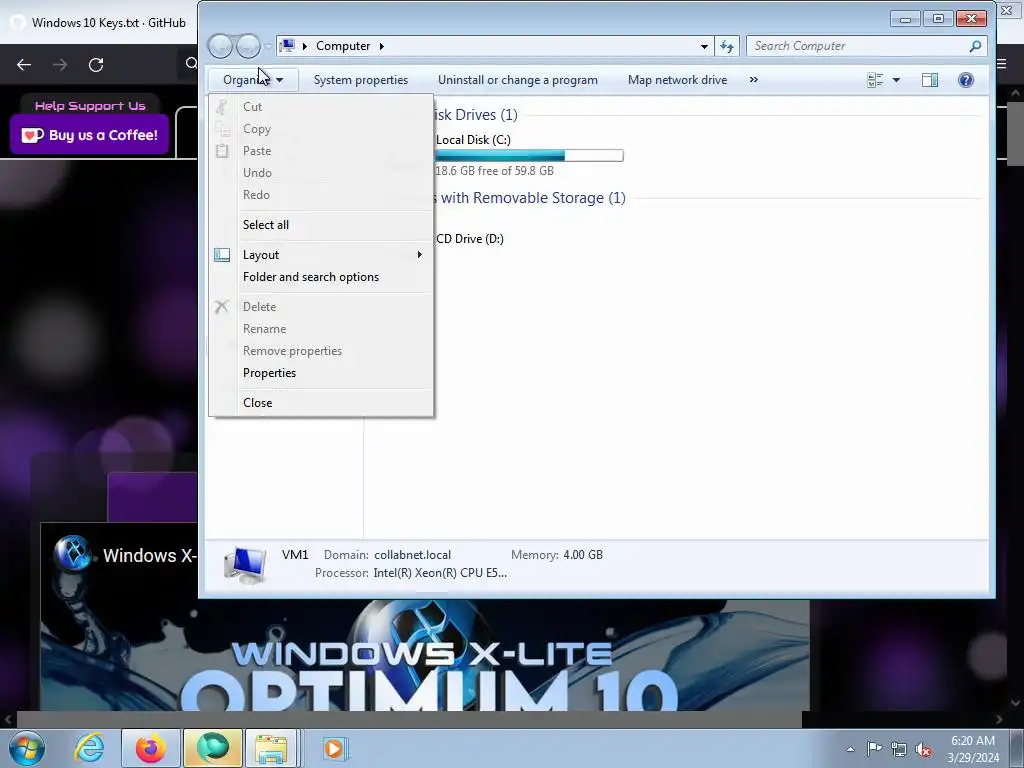Viewport: 1024px width, 768px height.
Task: Click the 4.00 GB memory value
Action: [583, 555]
